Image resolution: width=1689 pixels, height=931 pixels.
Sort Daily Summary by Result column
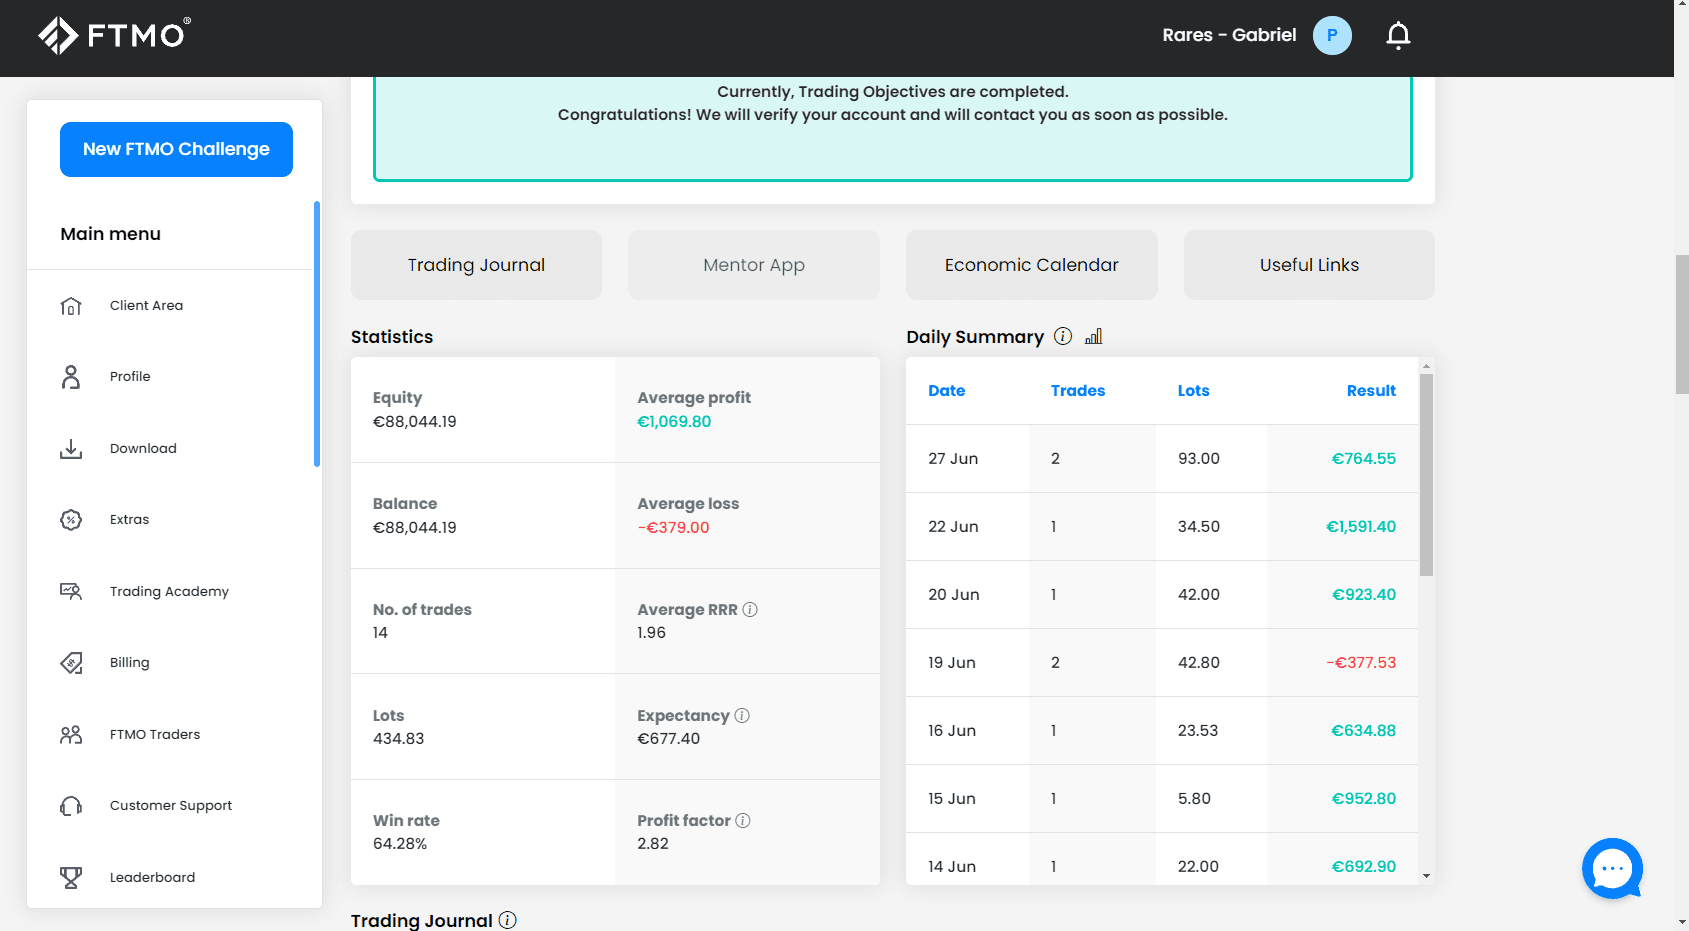[1371, 391]
